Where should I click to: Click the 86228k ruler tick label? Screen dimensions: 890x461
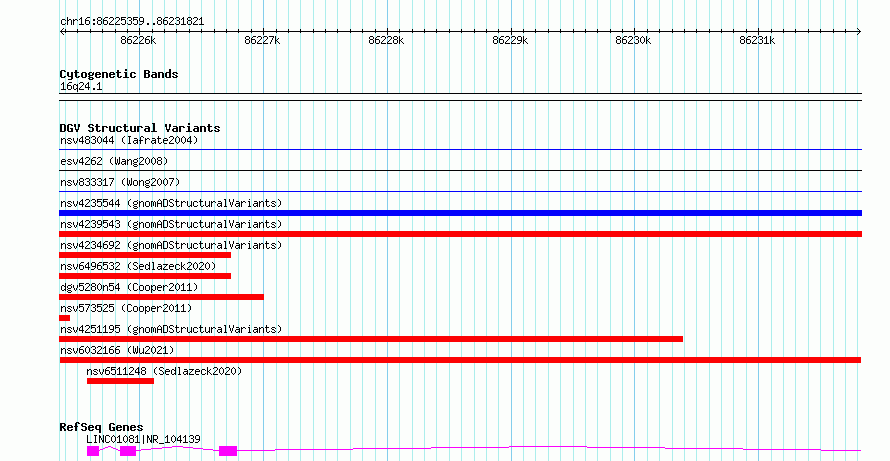[386, 41]
